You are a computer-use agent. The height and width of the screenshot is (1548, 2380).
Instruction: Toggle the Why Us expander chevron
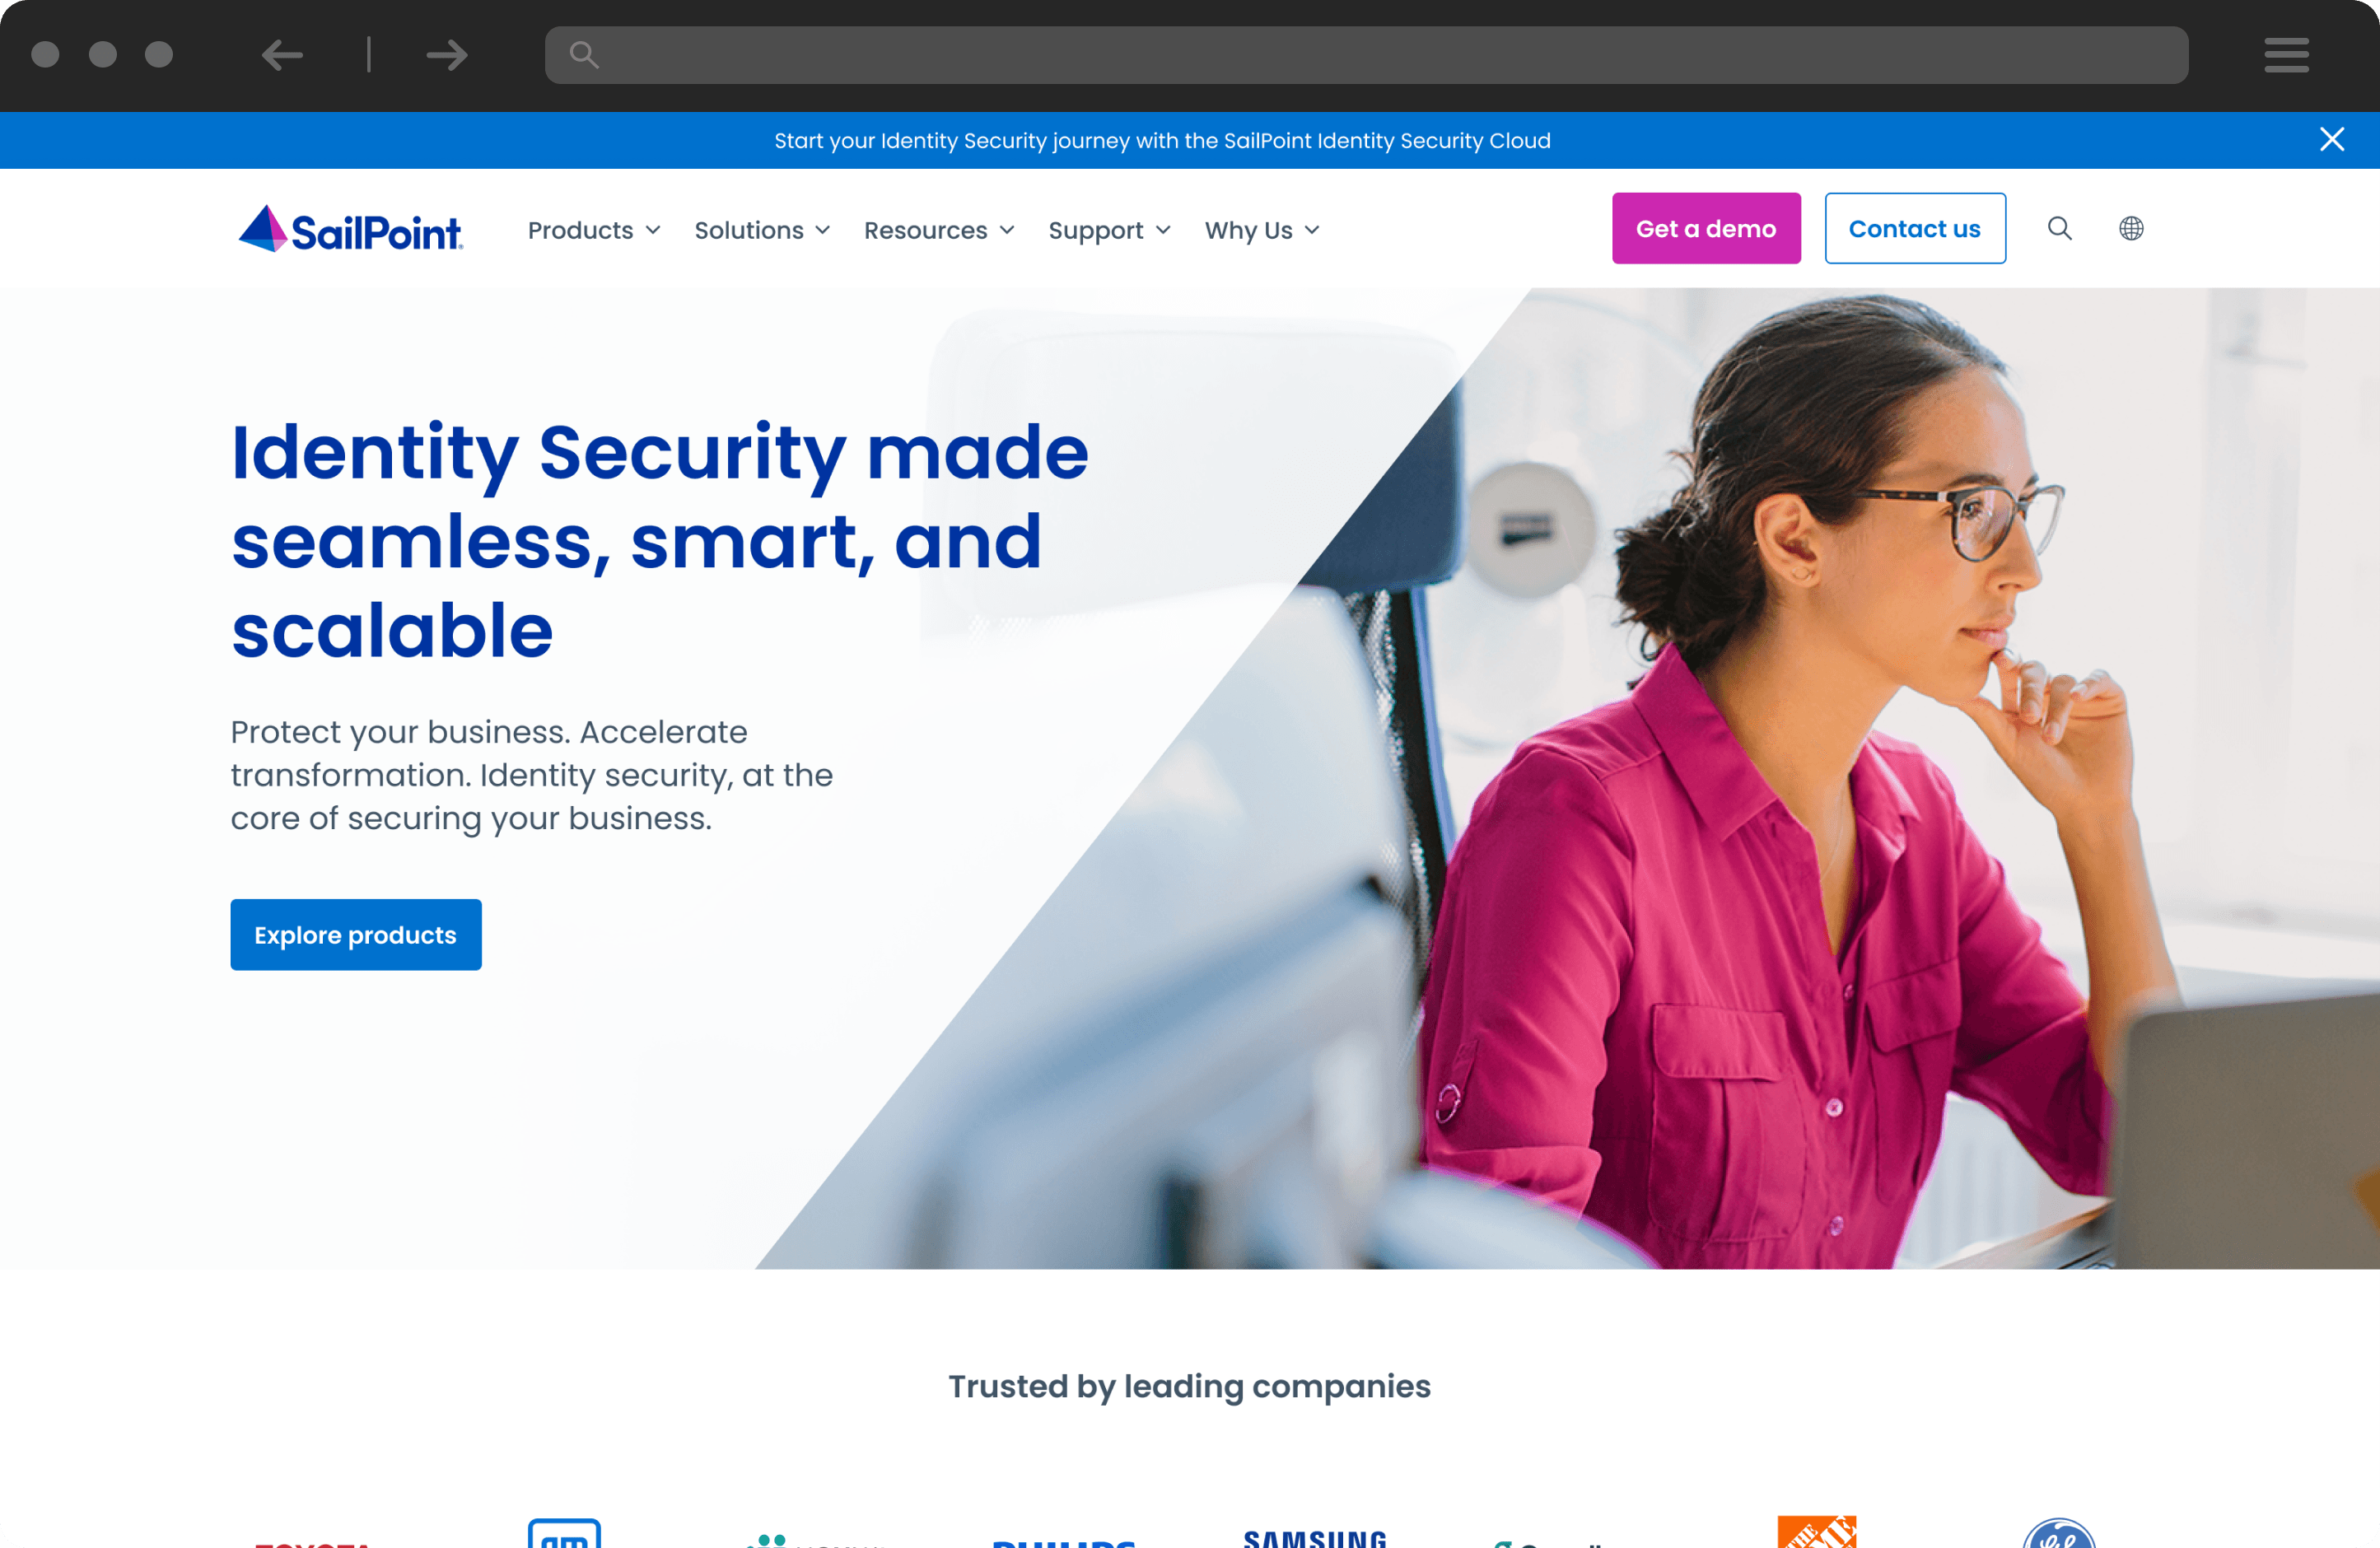tap(1315, 229)
